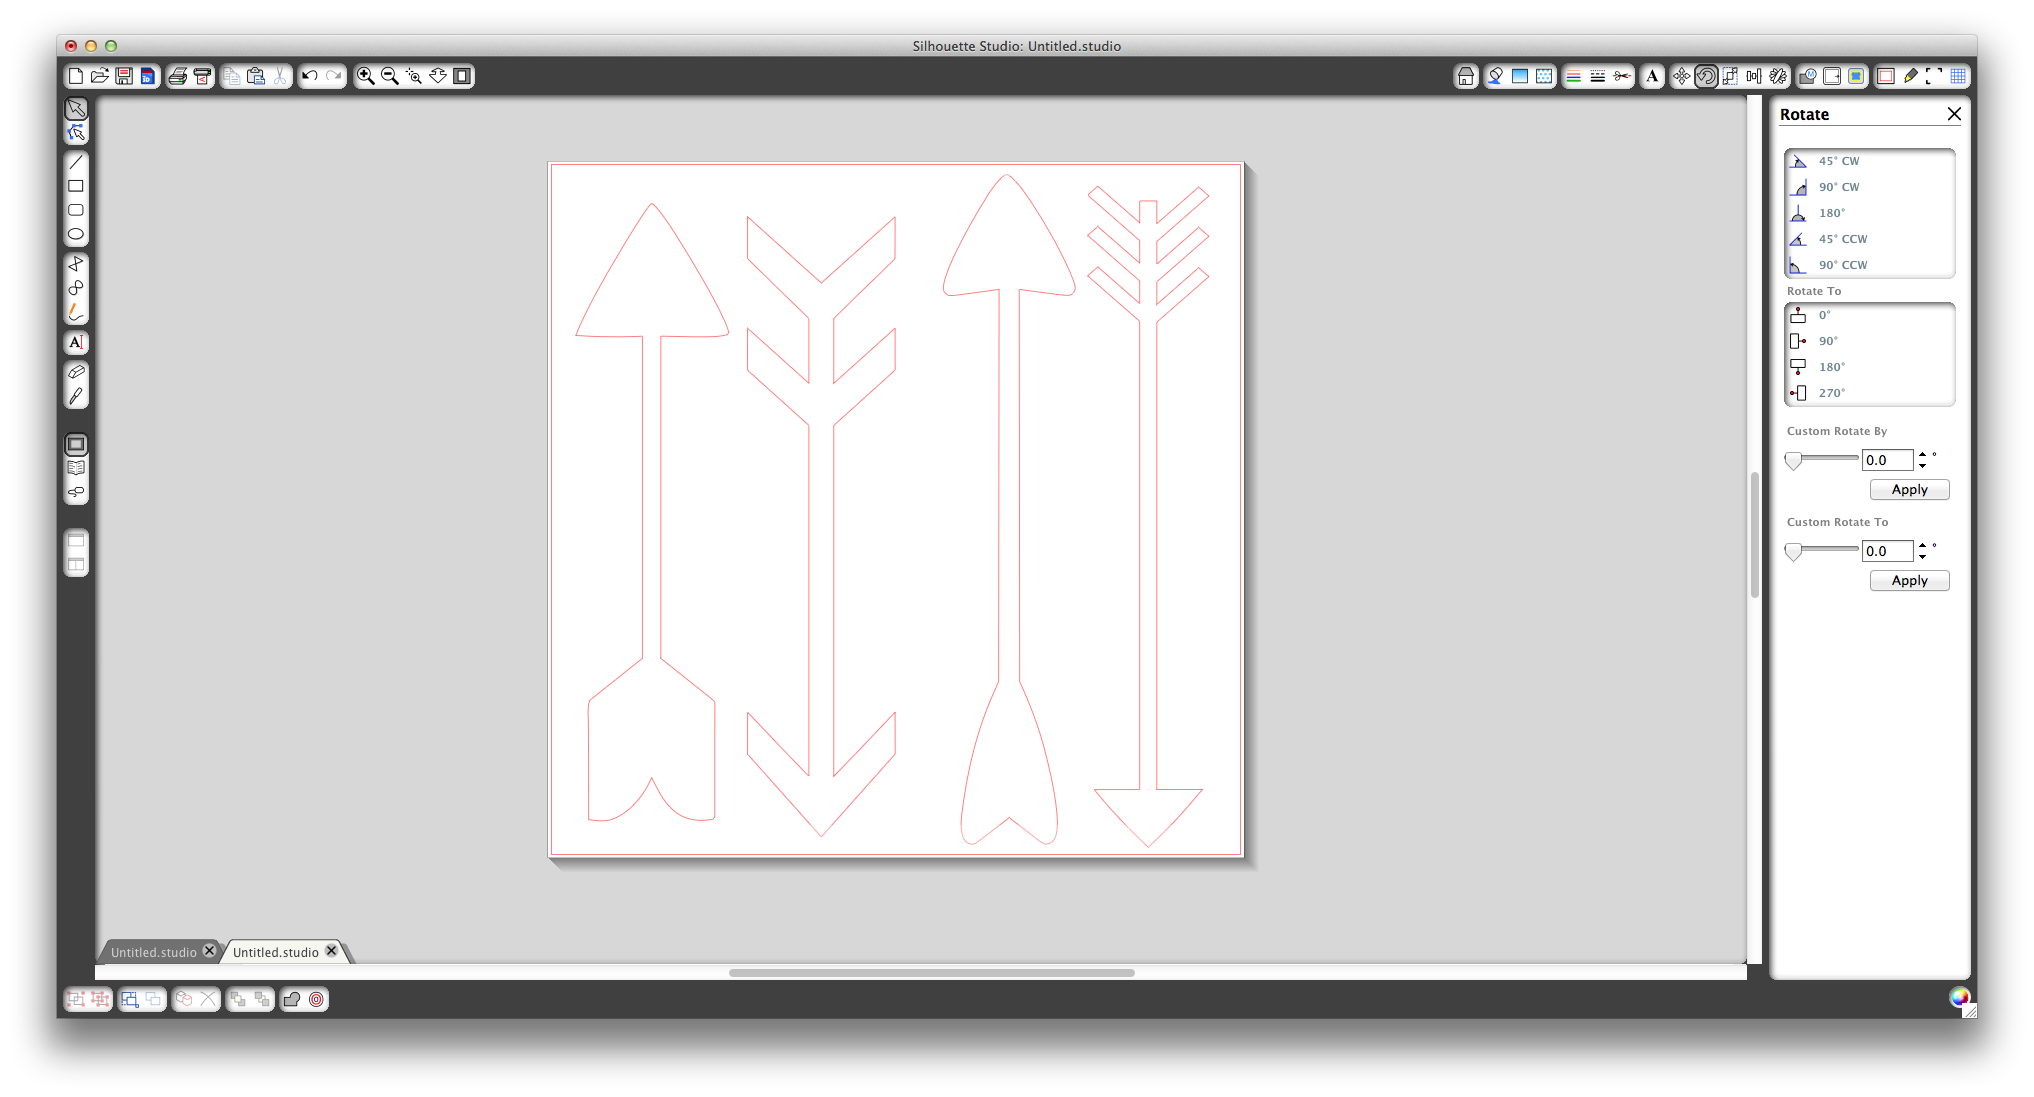2034x1097 pixels.
Task: Click the Save to SD card icon
Action: (x=148, y=76)
